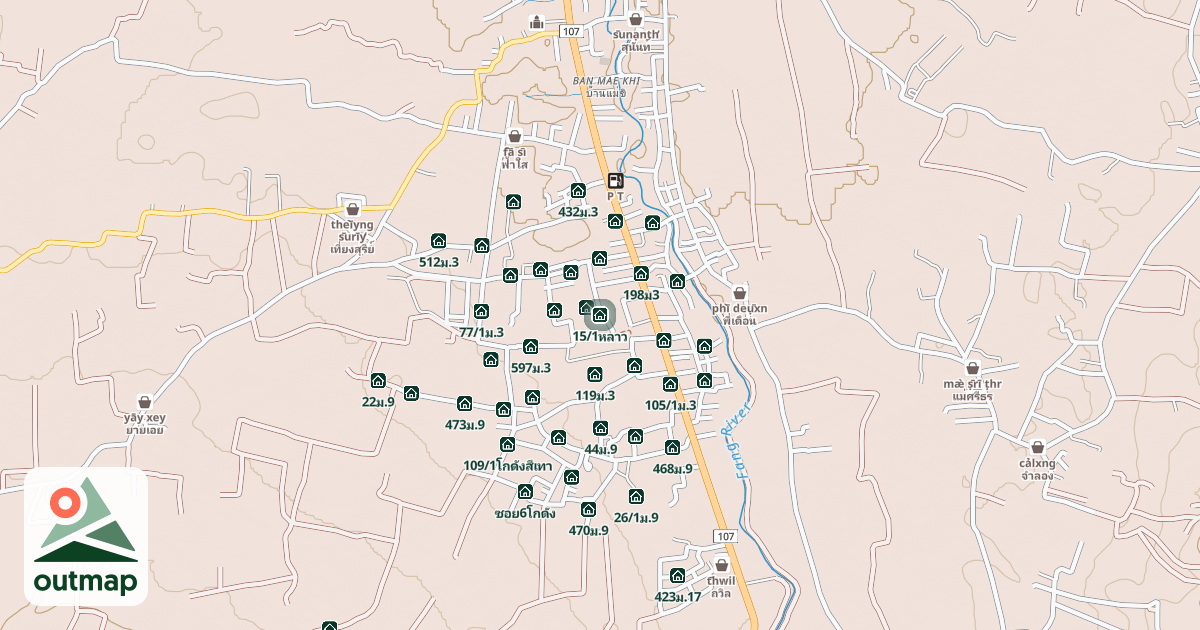This screenshot has width=1200, height=630.
Task: Click the PT fuel station icon
Action: [x=615, y=181]
